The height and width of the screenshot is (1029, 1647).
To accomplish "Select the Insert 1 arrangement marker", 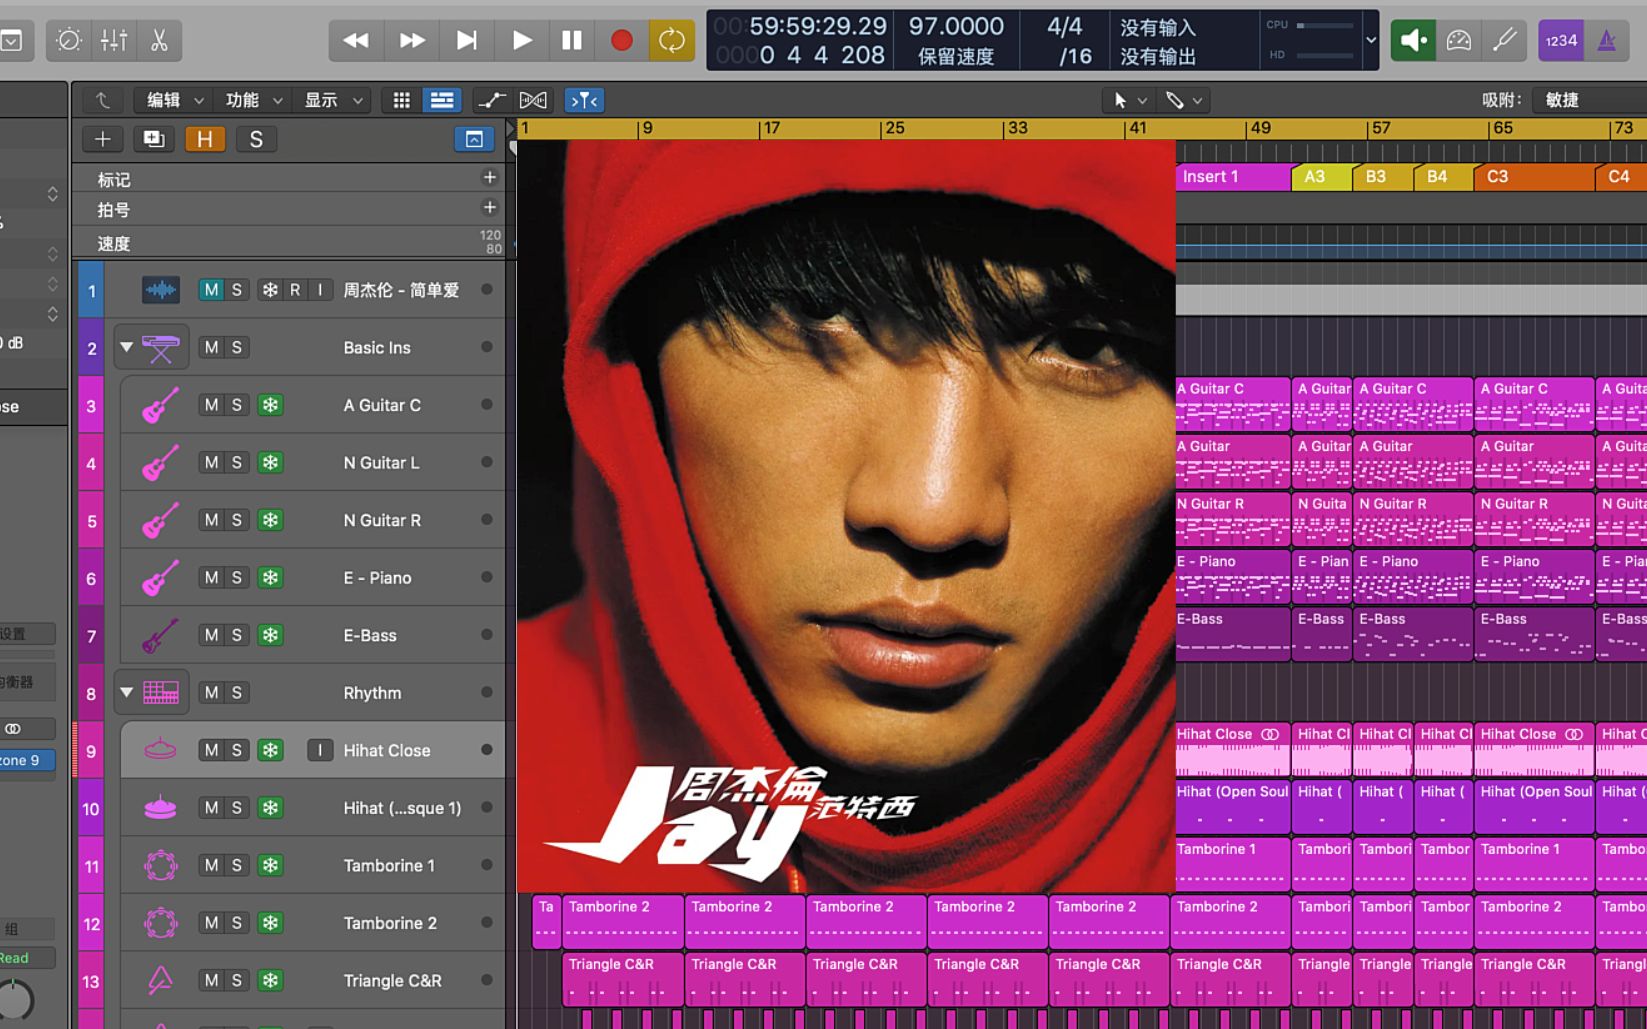I will (x=1233, y=177).
